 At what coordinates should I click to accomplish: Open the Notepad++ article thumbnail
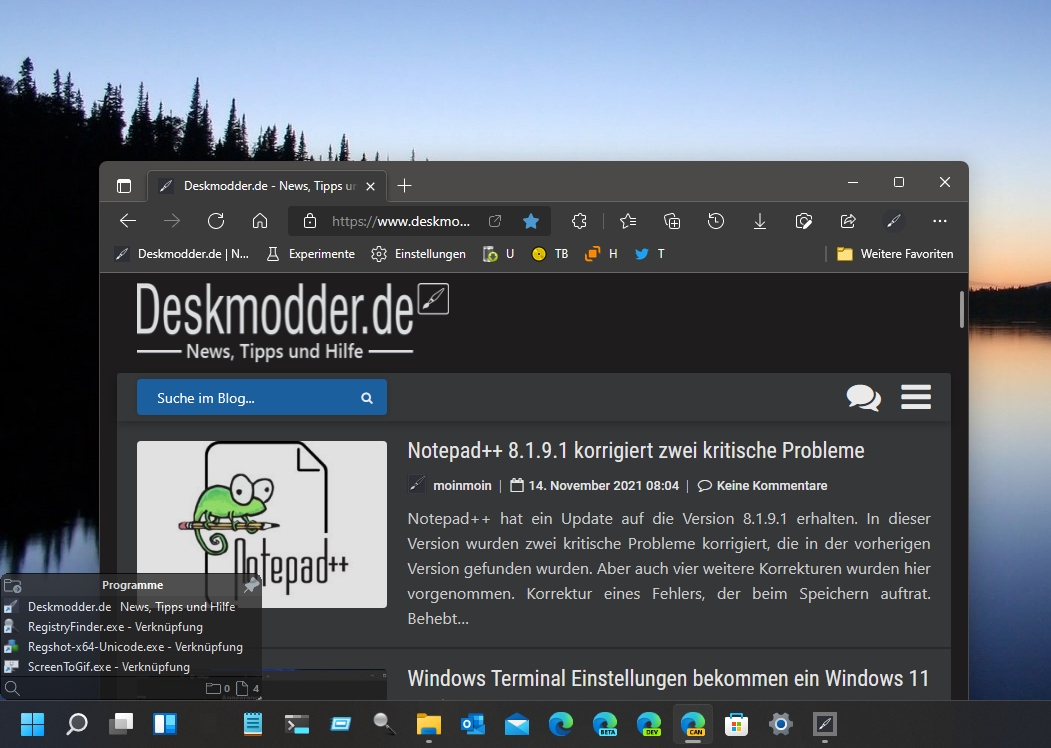click(262, 524)
